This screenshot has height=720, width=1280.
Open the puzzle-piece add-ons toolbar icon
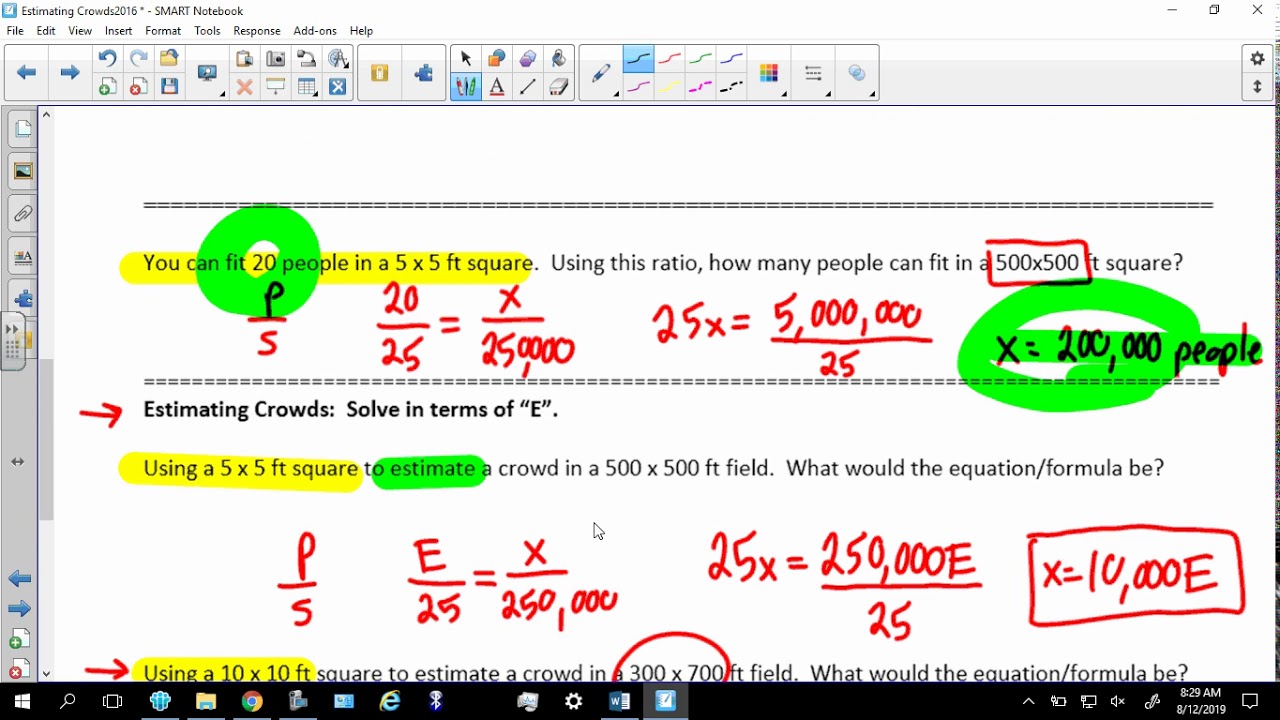(x=424, y=73)
